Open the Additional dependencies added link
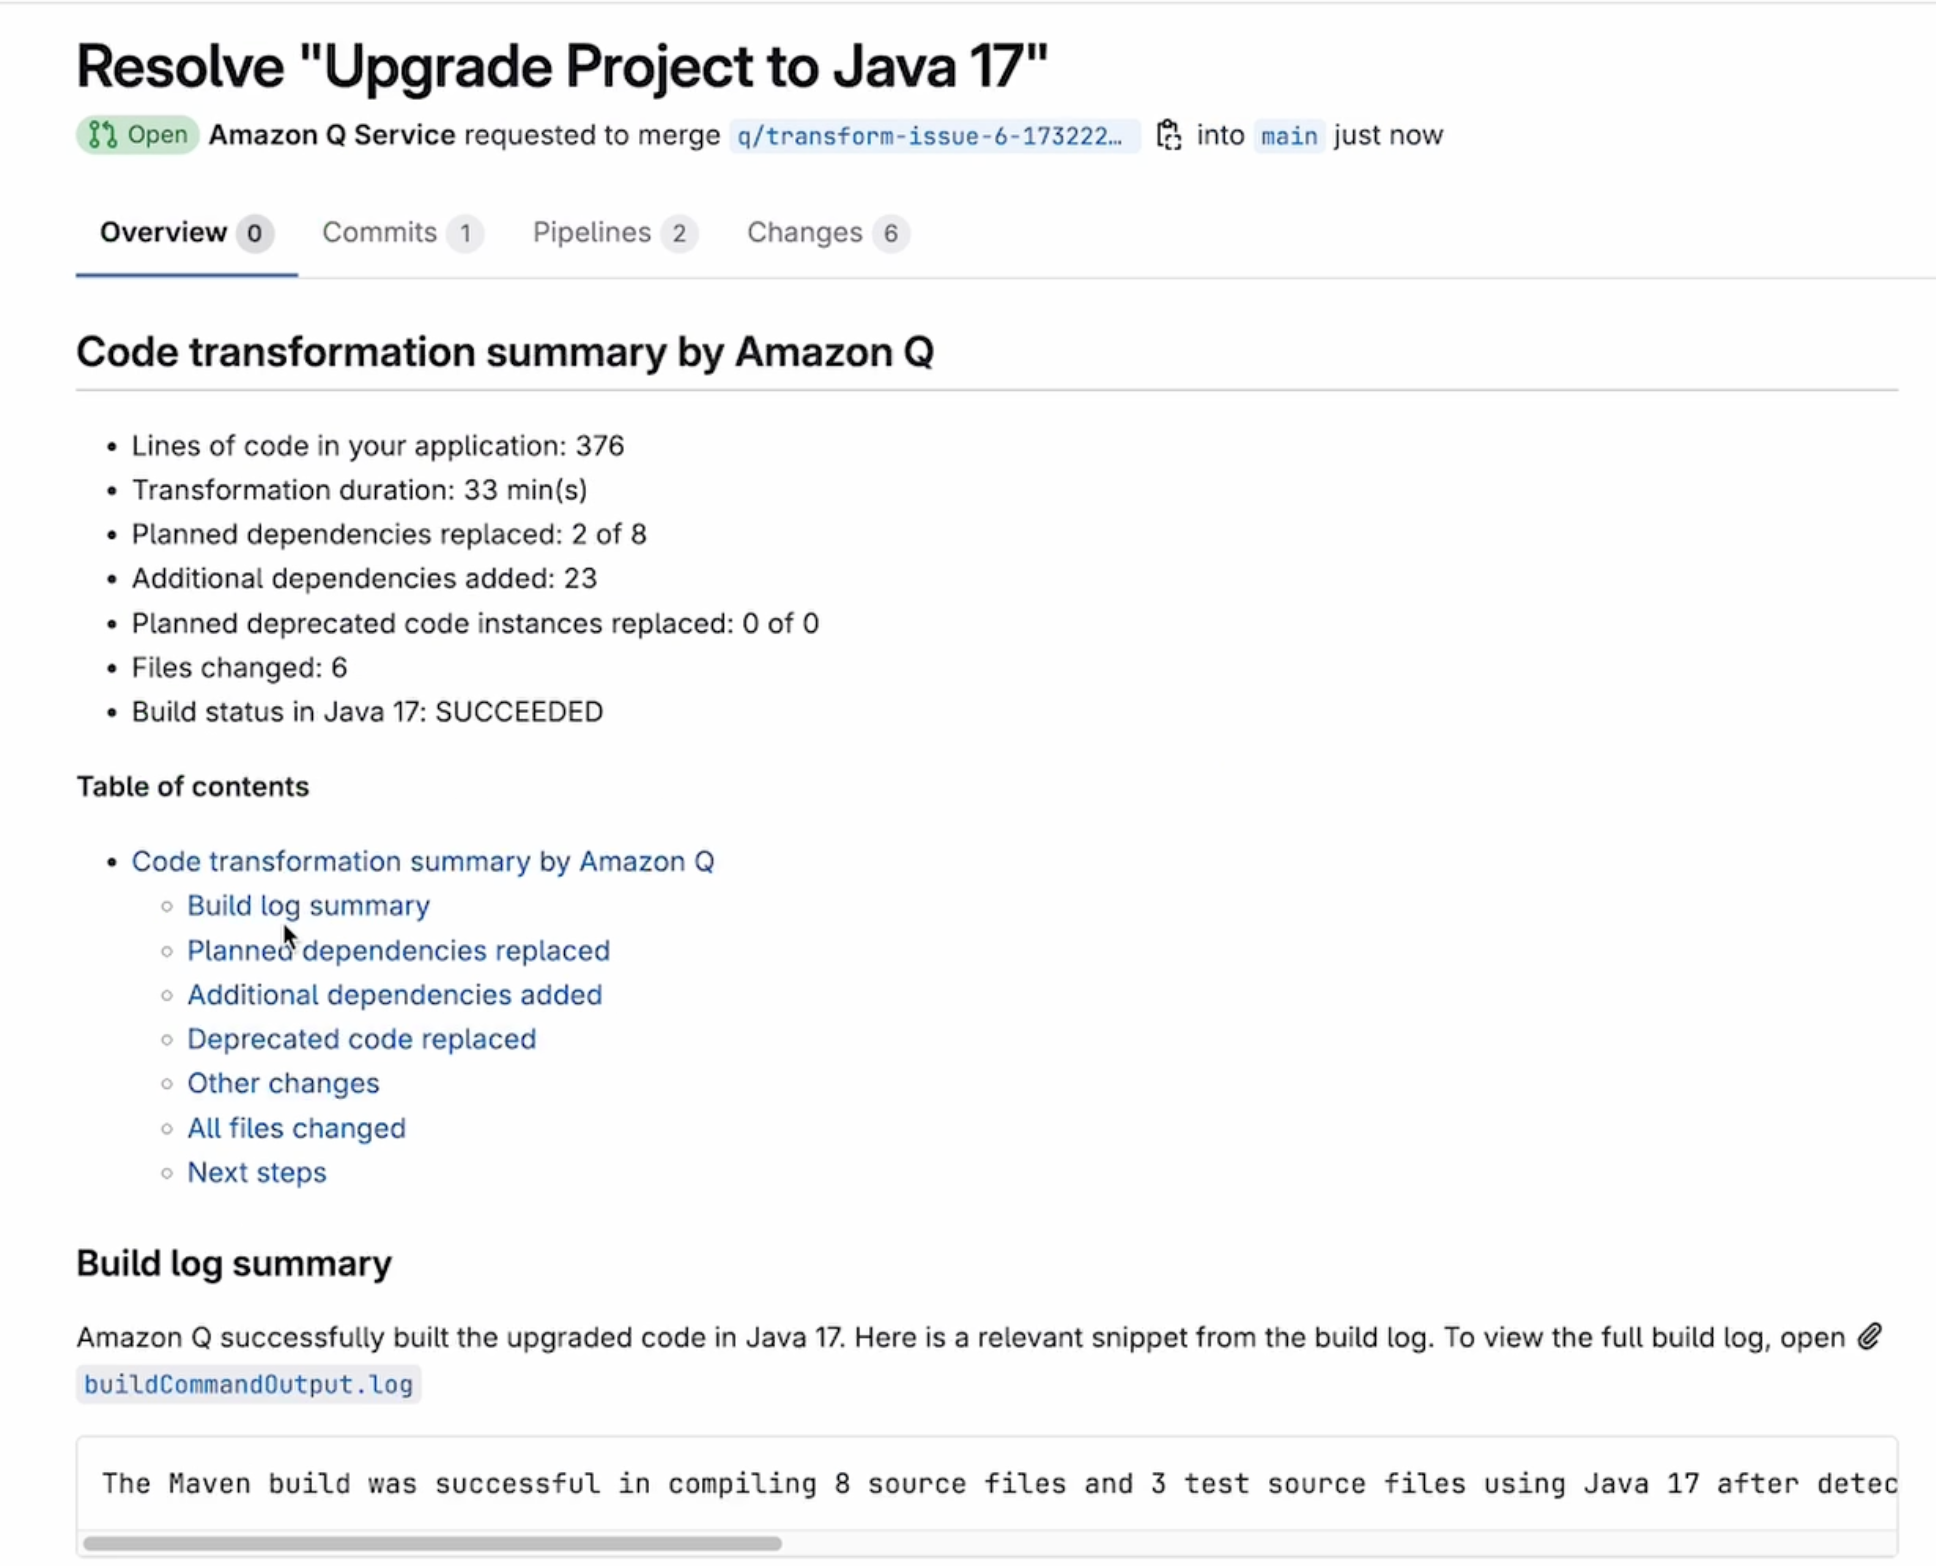Image resolution: width=1936 pixels, height=1566 pixels. [x=394, y=994]
